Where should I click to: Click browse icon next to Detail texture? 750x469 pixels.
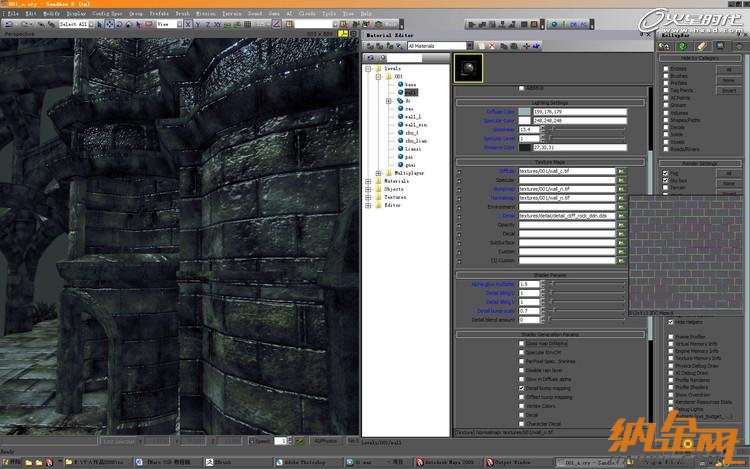point(620,216)
